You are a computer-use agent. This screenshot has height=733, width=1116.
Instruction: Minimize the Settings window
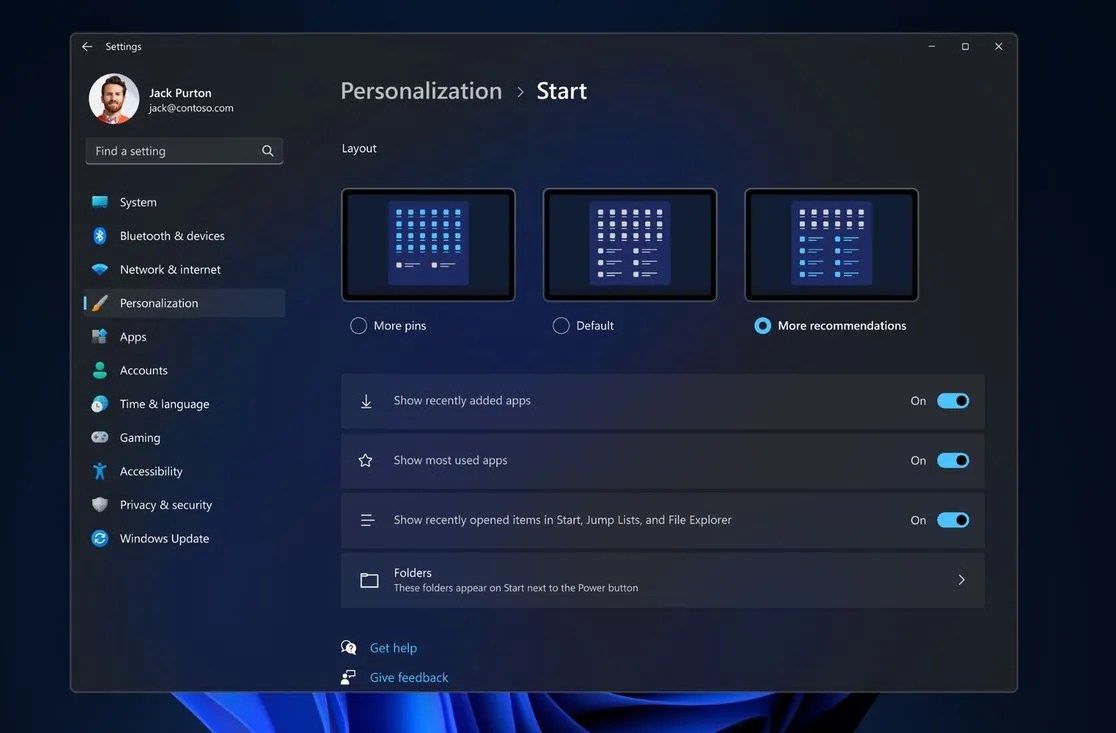(932, 46)
